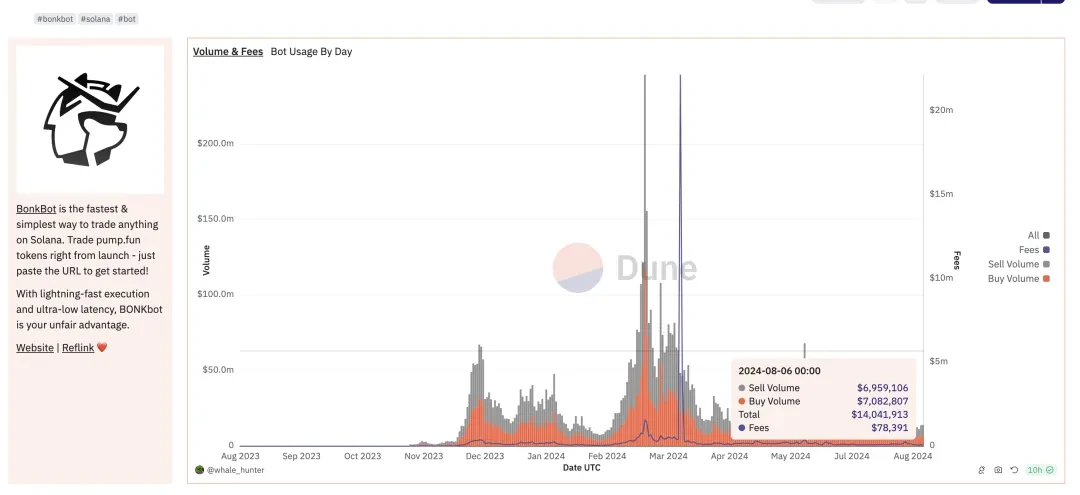Open the Reflink link
Viewport: 1080px width, 495px height.
78,348
